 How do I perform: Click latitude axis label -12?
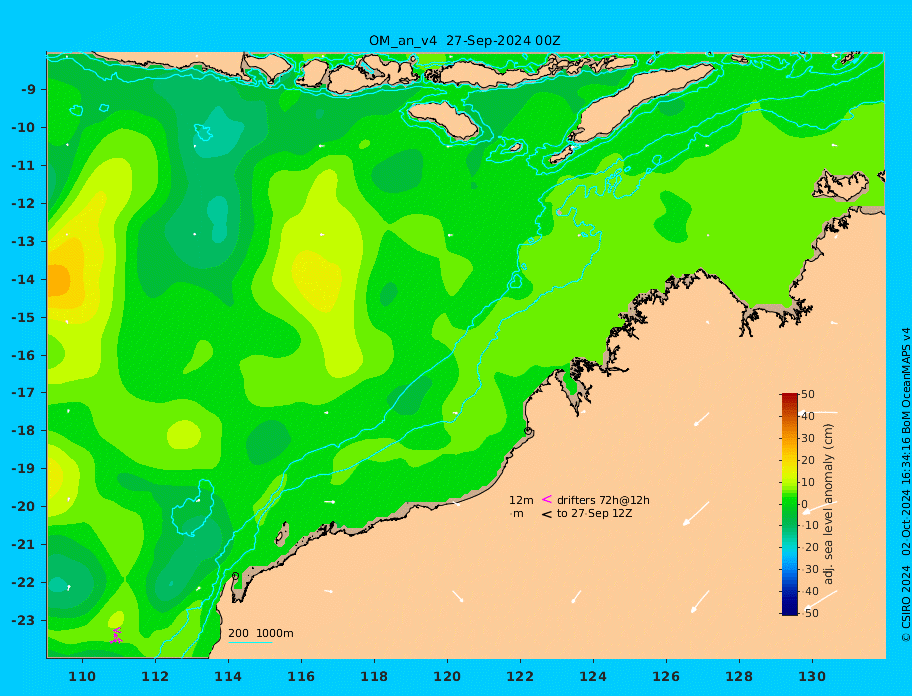[23, 204]
